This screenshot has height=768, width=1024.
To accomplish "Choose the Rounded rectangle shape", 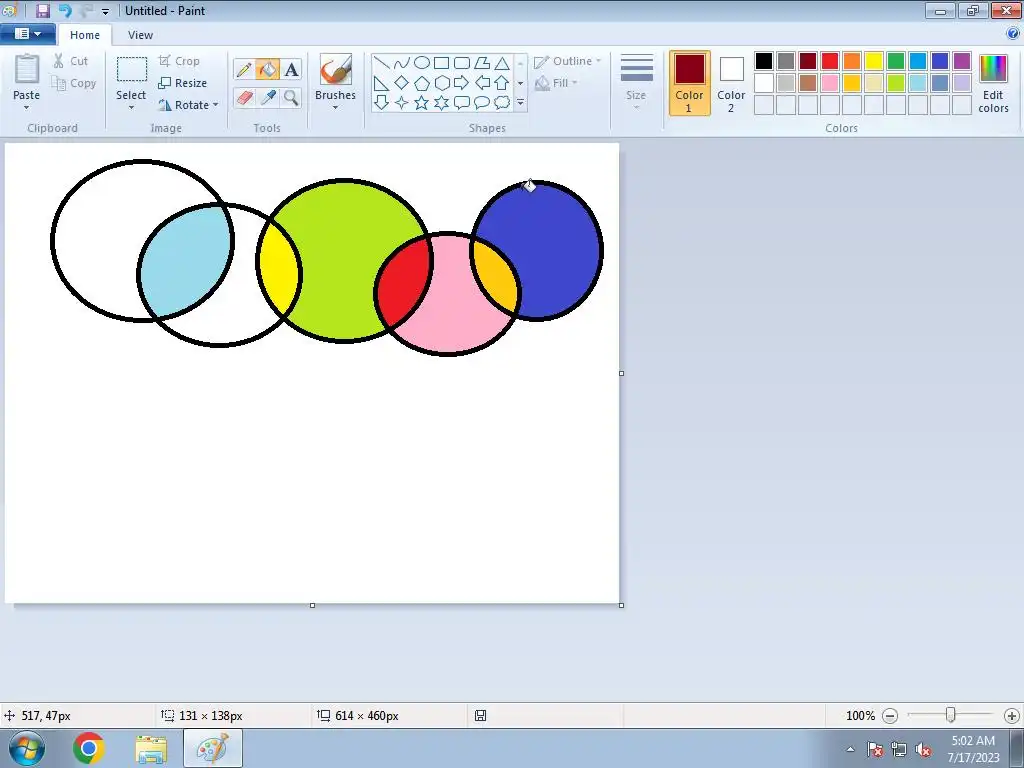I will click(x=462, y=63).
